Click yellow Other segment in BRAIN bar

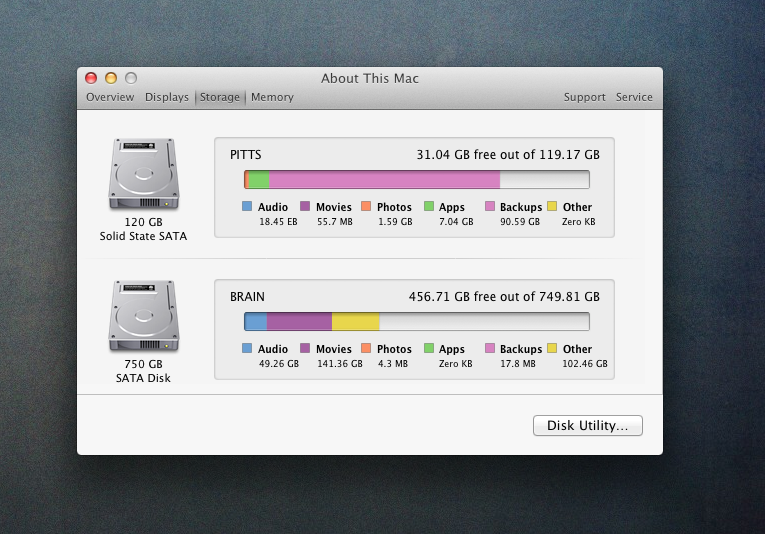pos(356,321)
